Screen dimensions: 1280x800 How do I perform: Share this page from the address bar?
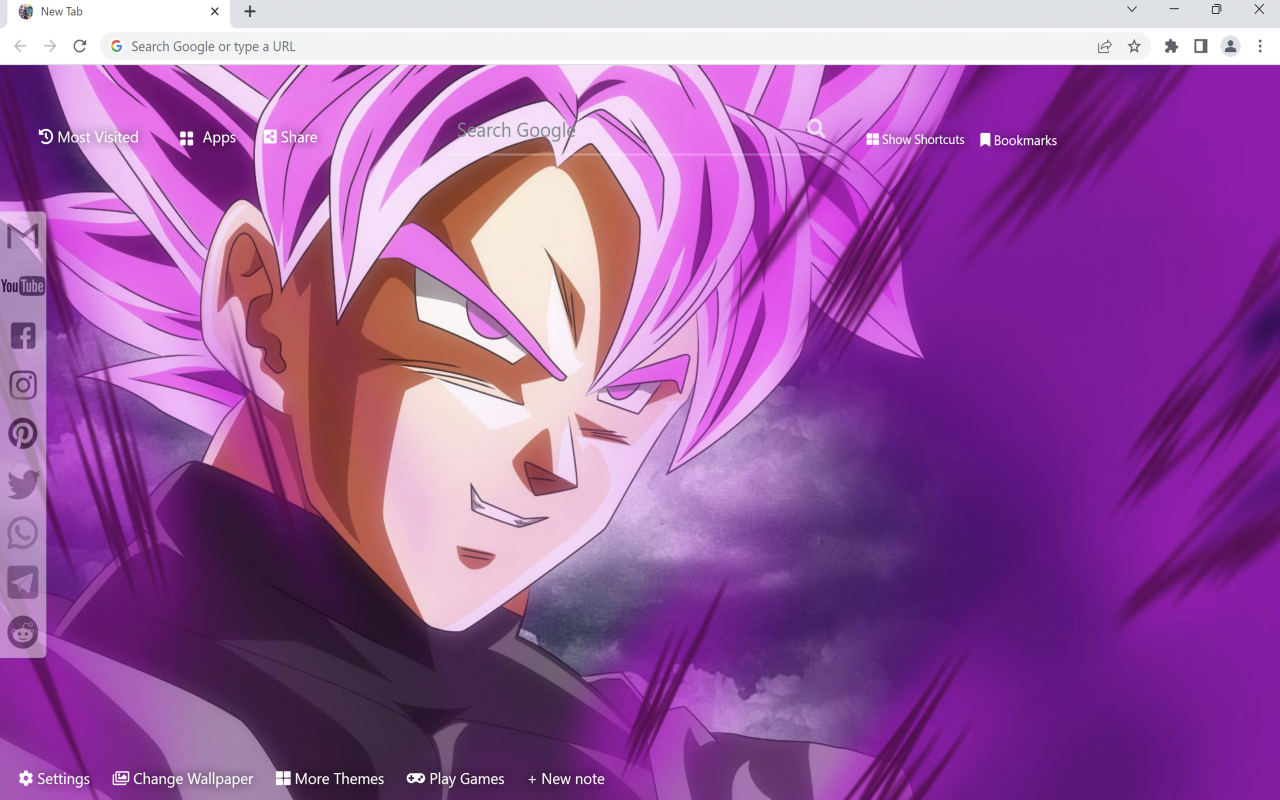(x=1104, y=46)
